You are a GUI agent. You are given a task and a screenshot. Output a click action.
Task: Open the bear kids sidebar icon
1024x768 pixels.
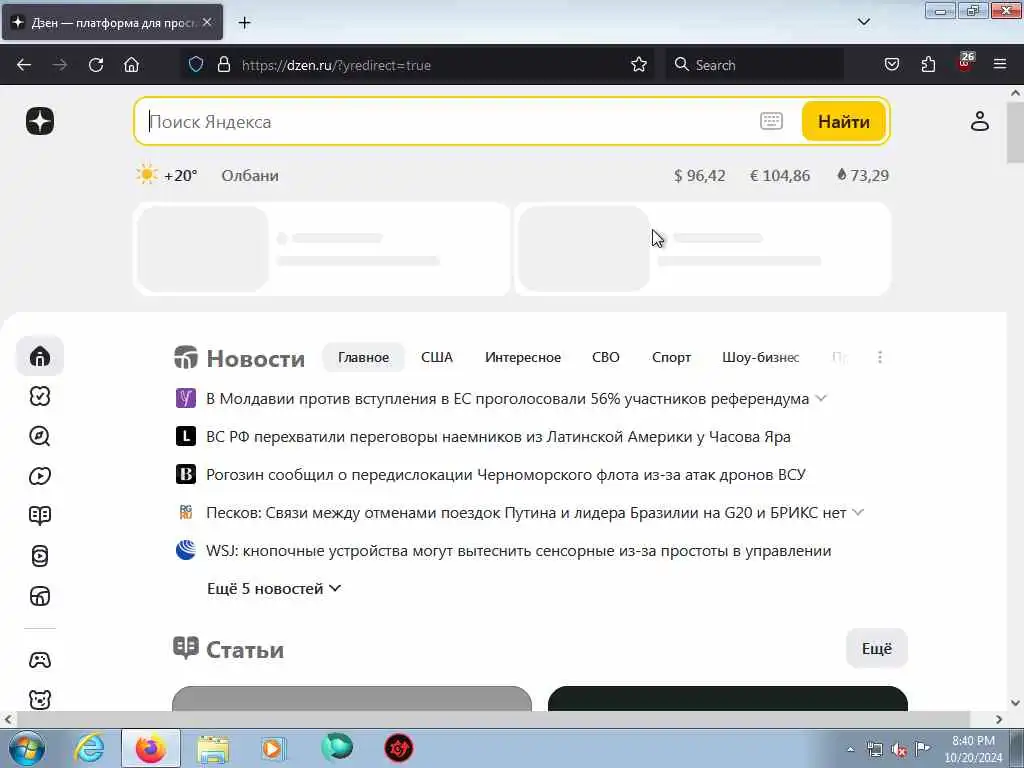tap(40, 700)
